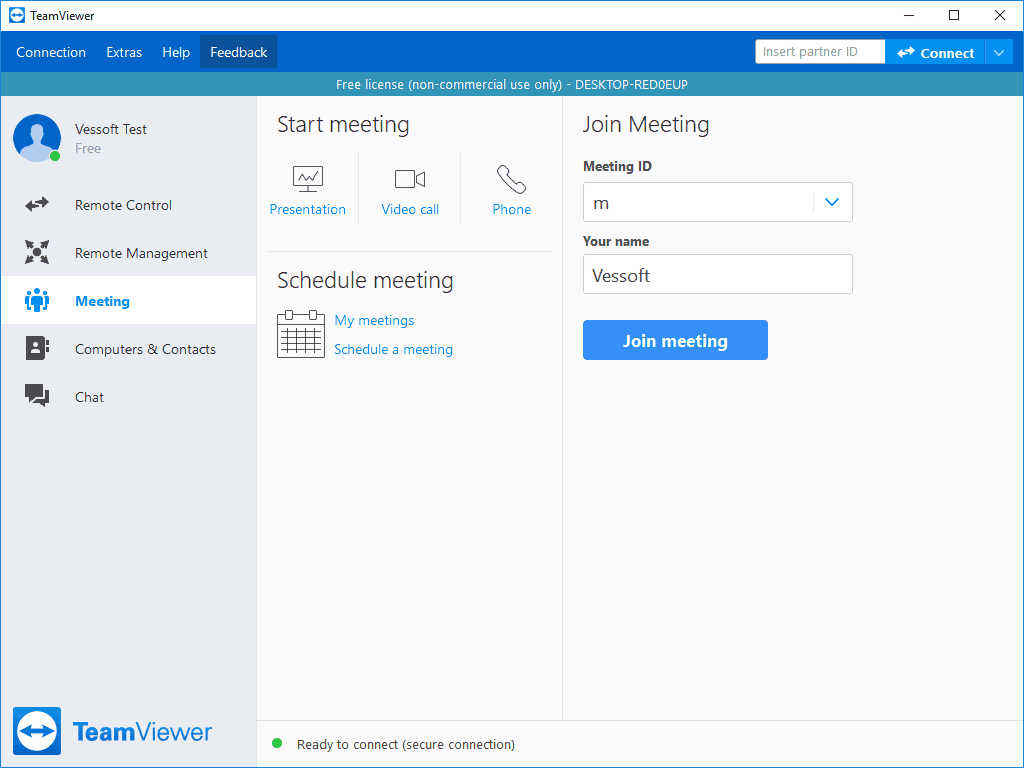The width and height of the screenshot is (1024, 768).
Task: Click the Phone link text
Action: click(511, 210)
